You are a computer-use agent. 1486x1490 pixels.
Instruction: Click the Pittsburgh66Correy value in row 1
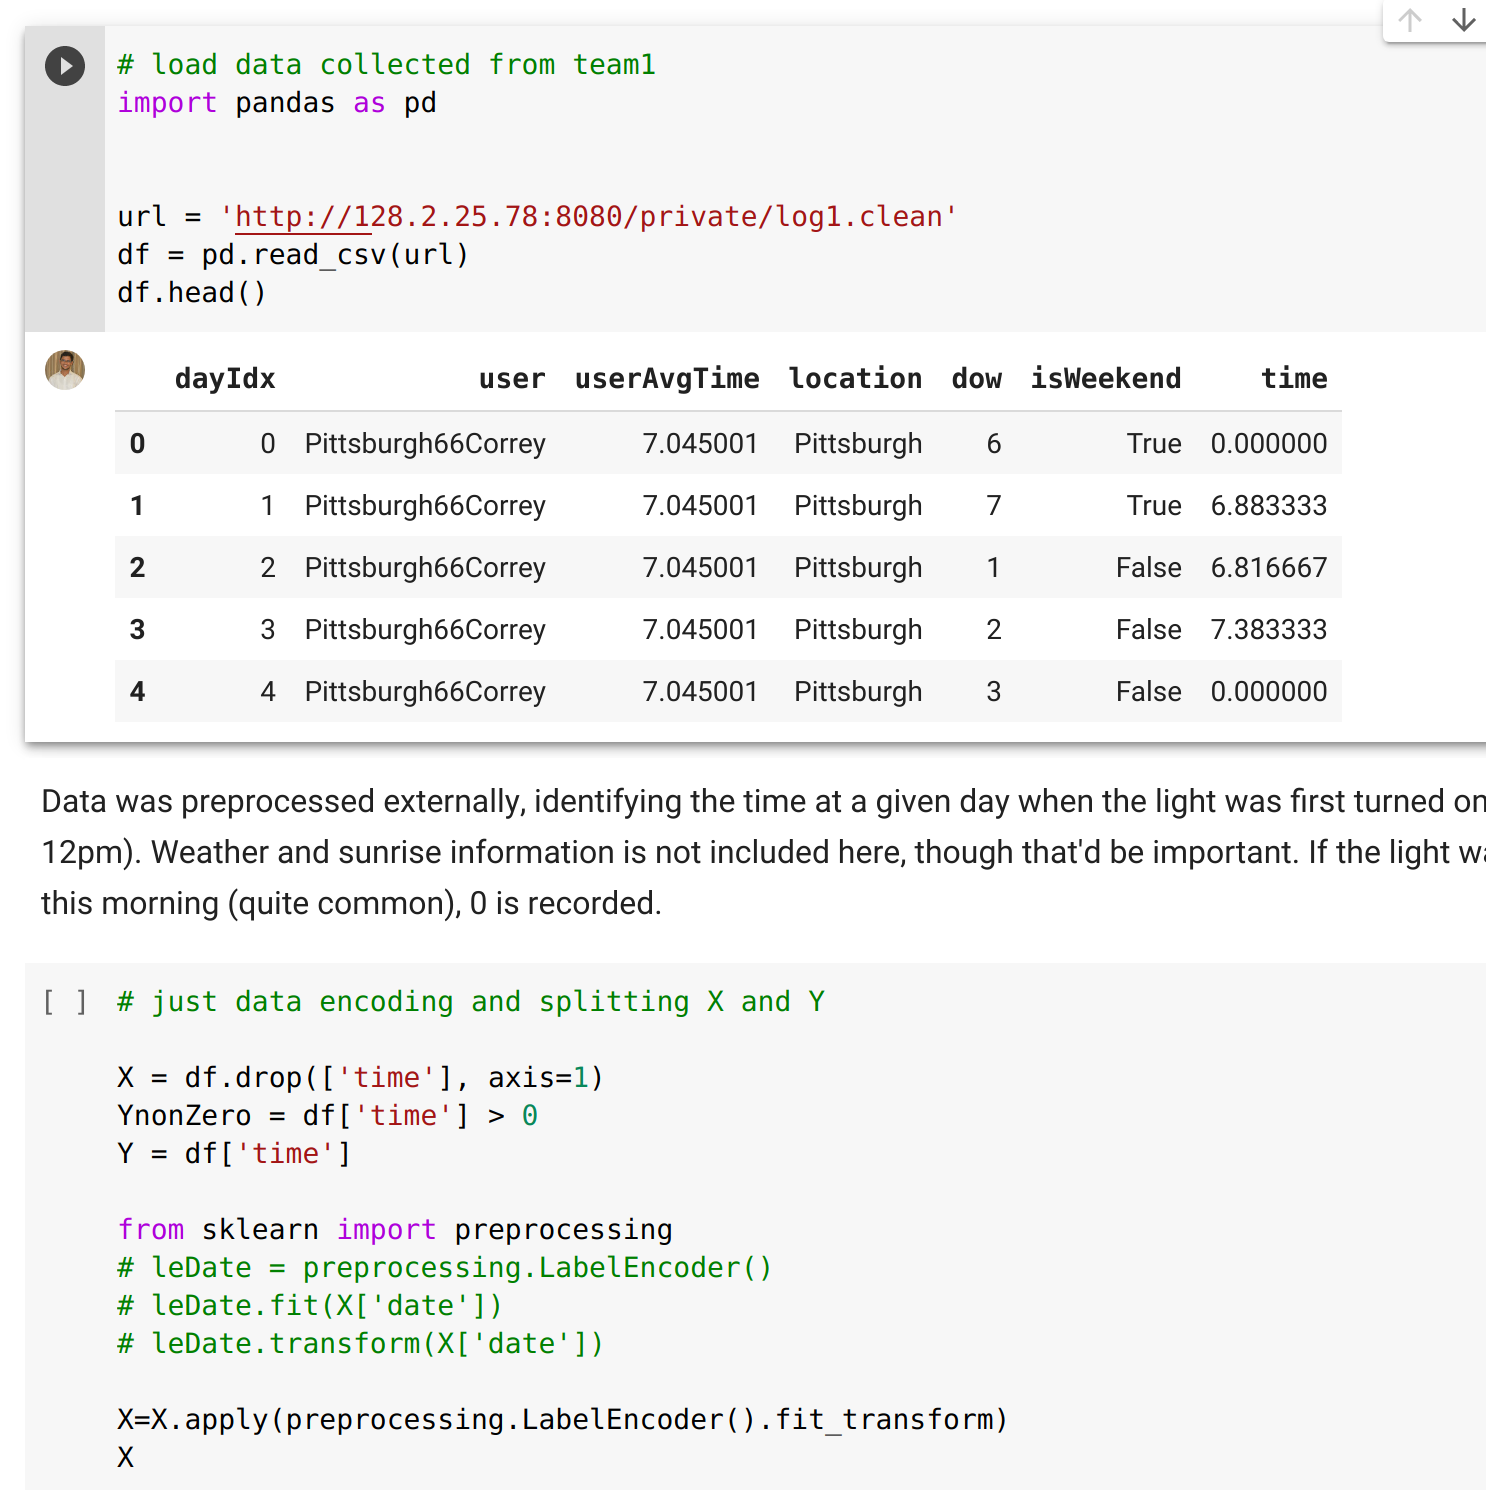click(424, 505)
